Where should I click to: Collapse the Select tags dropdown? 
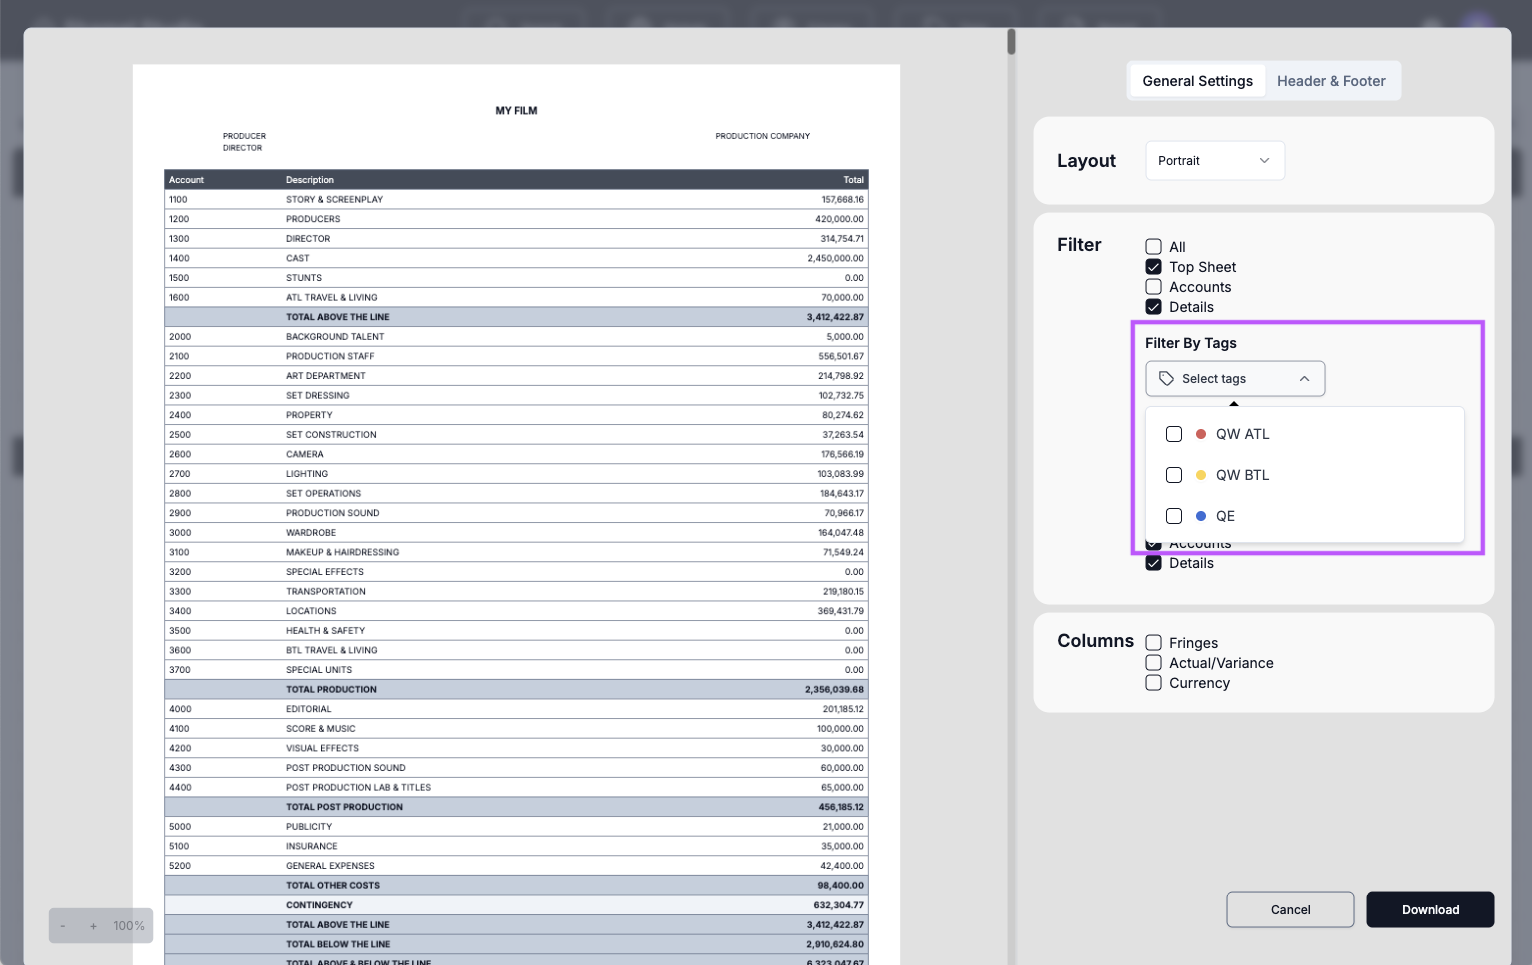pos(1304,378)
